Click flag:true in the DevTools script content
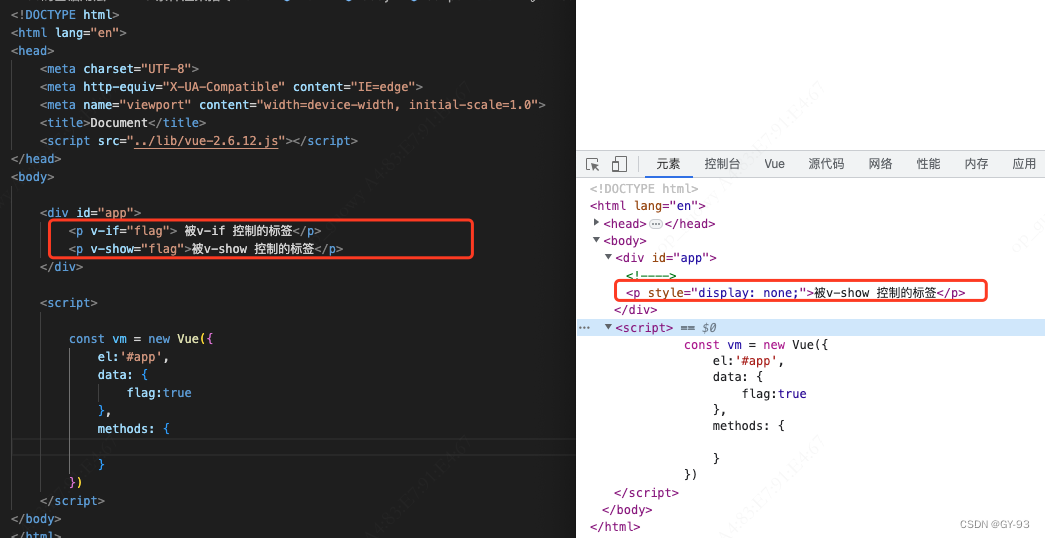Screen dimensions: 1045x538 (774, 393)
